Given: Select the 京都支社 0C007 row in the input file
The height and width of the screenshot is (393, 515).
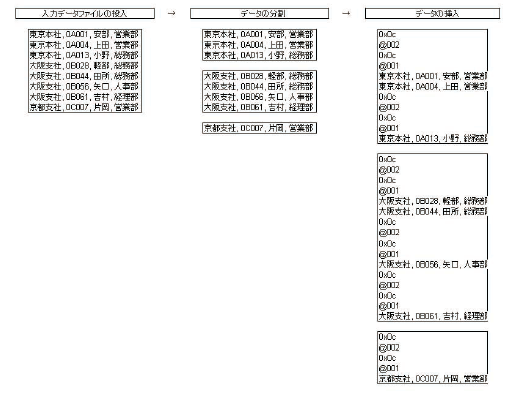Looking at the screenshot, I should point(84,107).
